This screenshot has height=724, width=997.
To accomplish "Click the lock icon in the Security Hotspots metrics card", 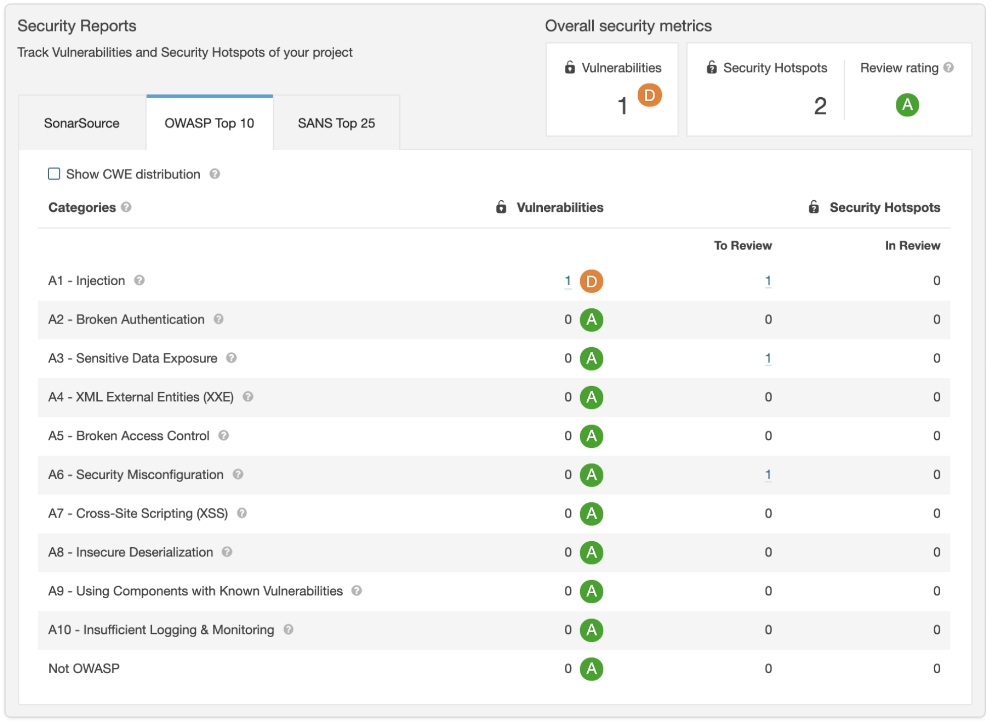I will (710, 67).
